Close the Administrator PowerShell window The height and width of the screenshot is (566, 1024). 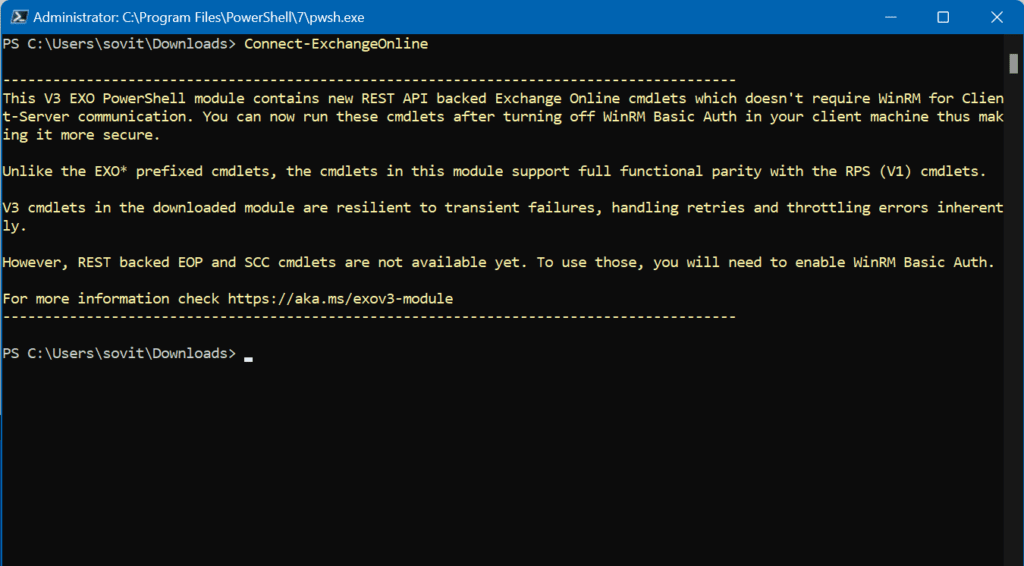(997, 17)
